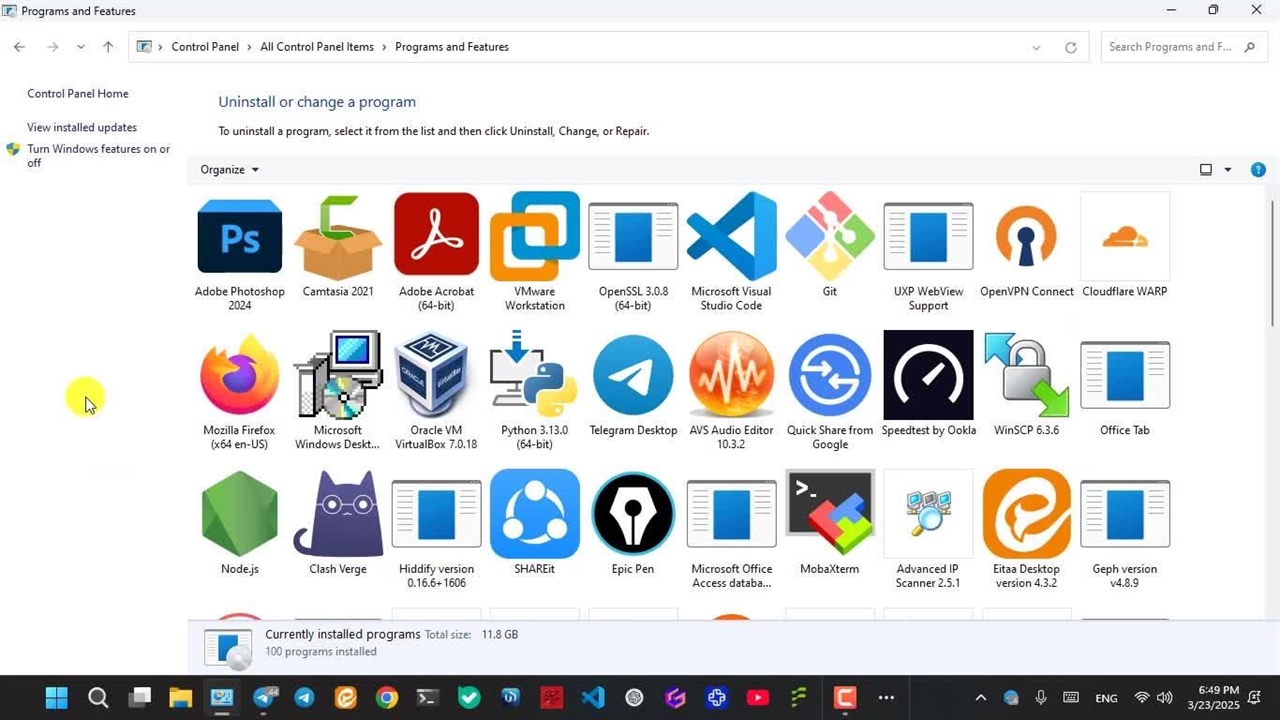Screen dimensions: 1280x720
Task: Select Microsoft Visual Studio Code entry
Action: pos(731,237)
